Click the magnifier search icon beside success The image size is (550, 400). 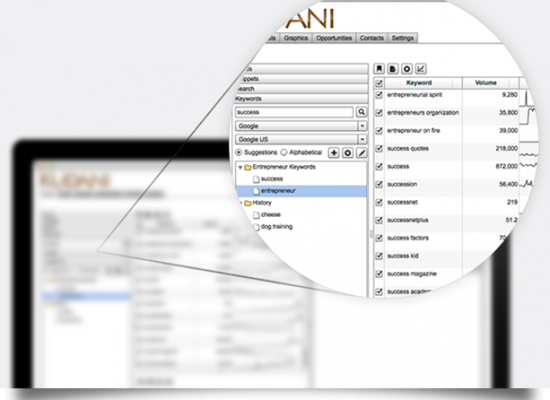(x=361, y=112)
